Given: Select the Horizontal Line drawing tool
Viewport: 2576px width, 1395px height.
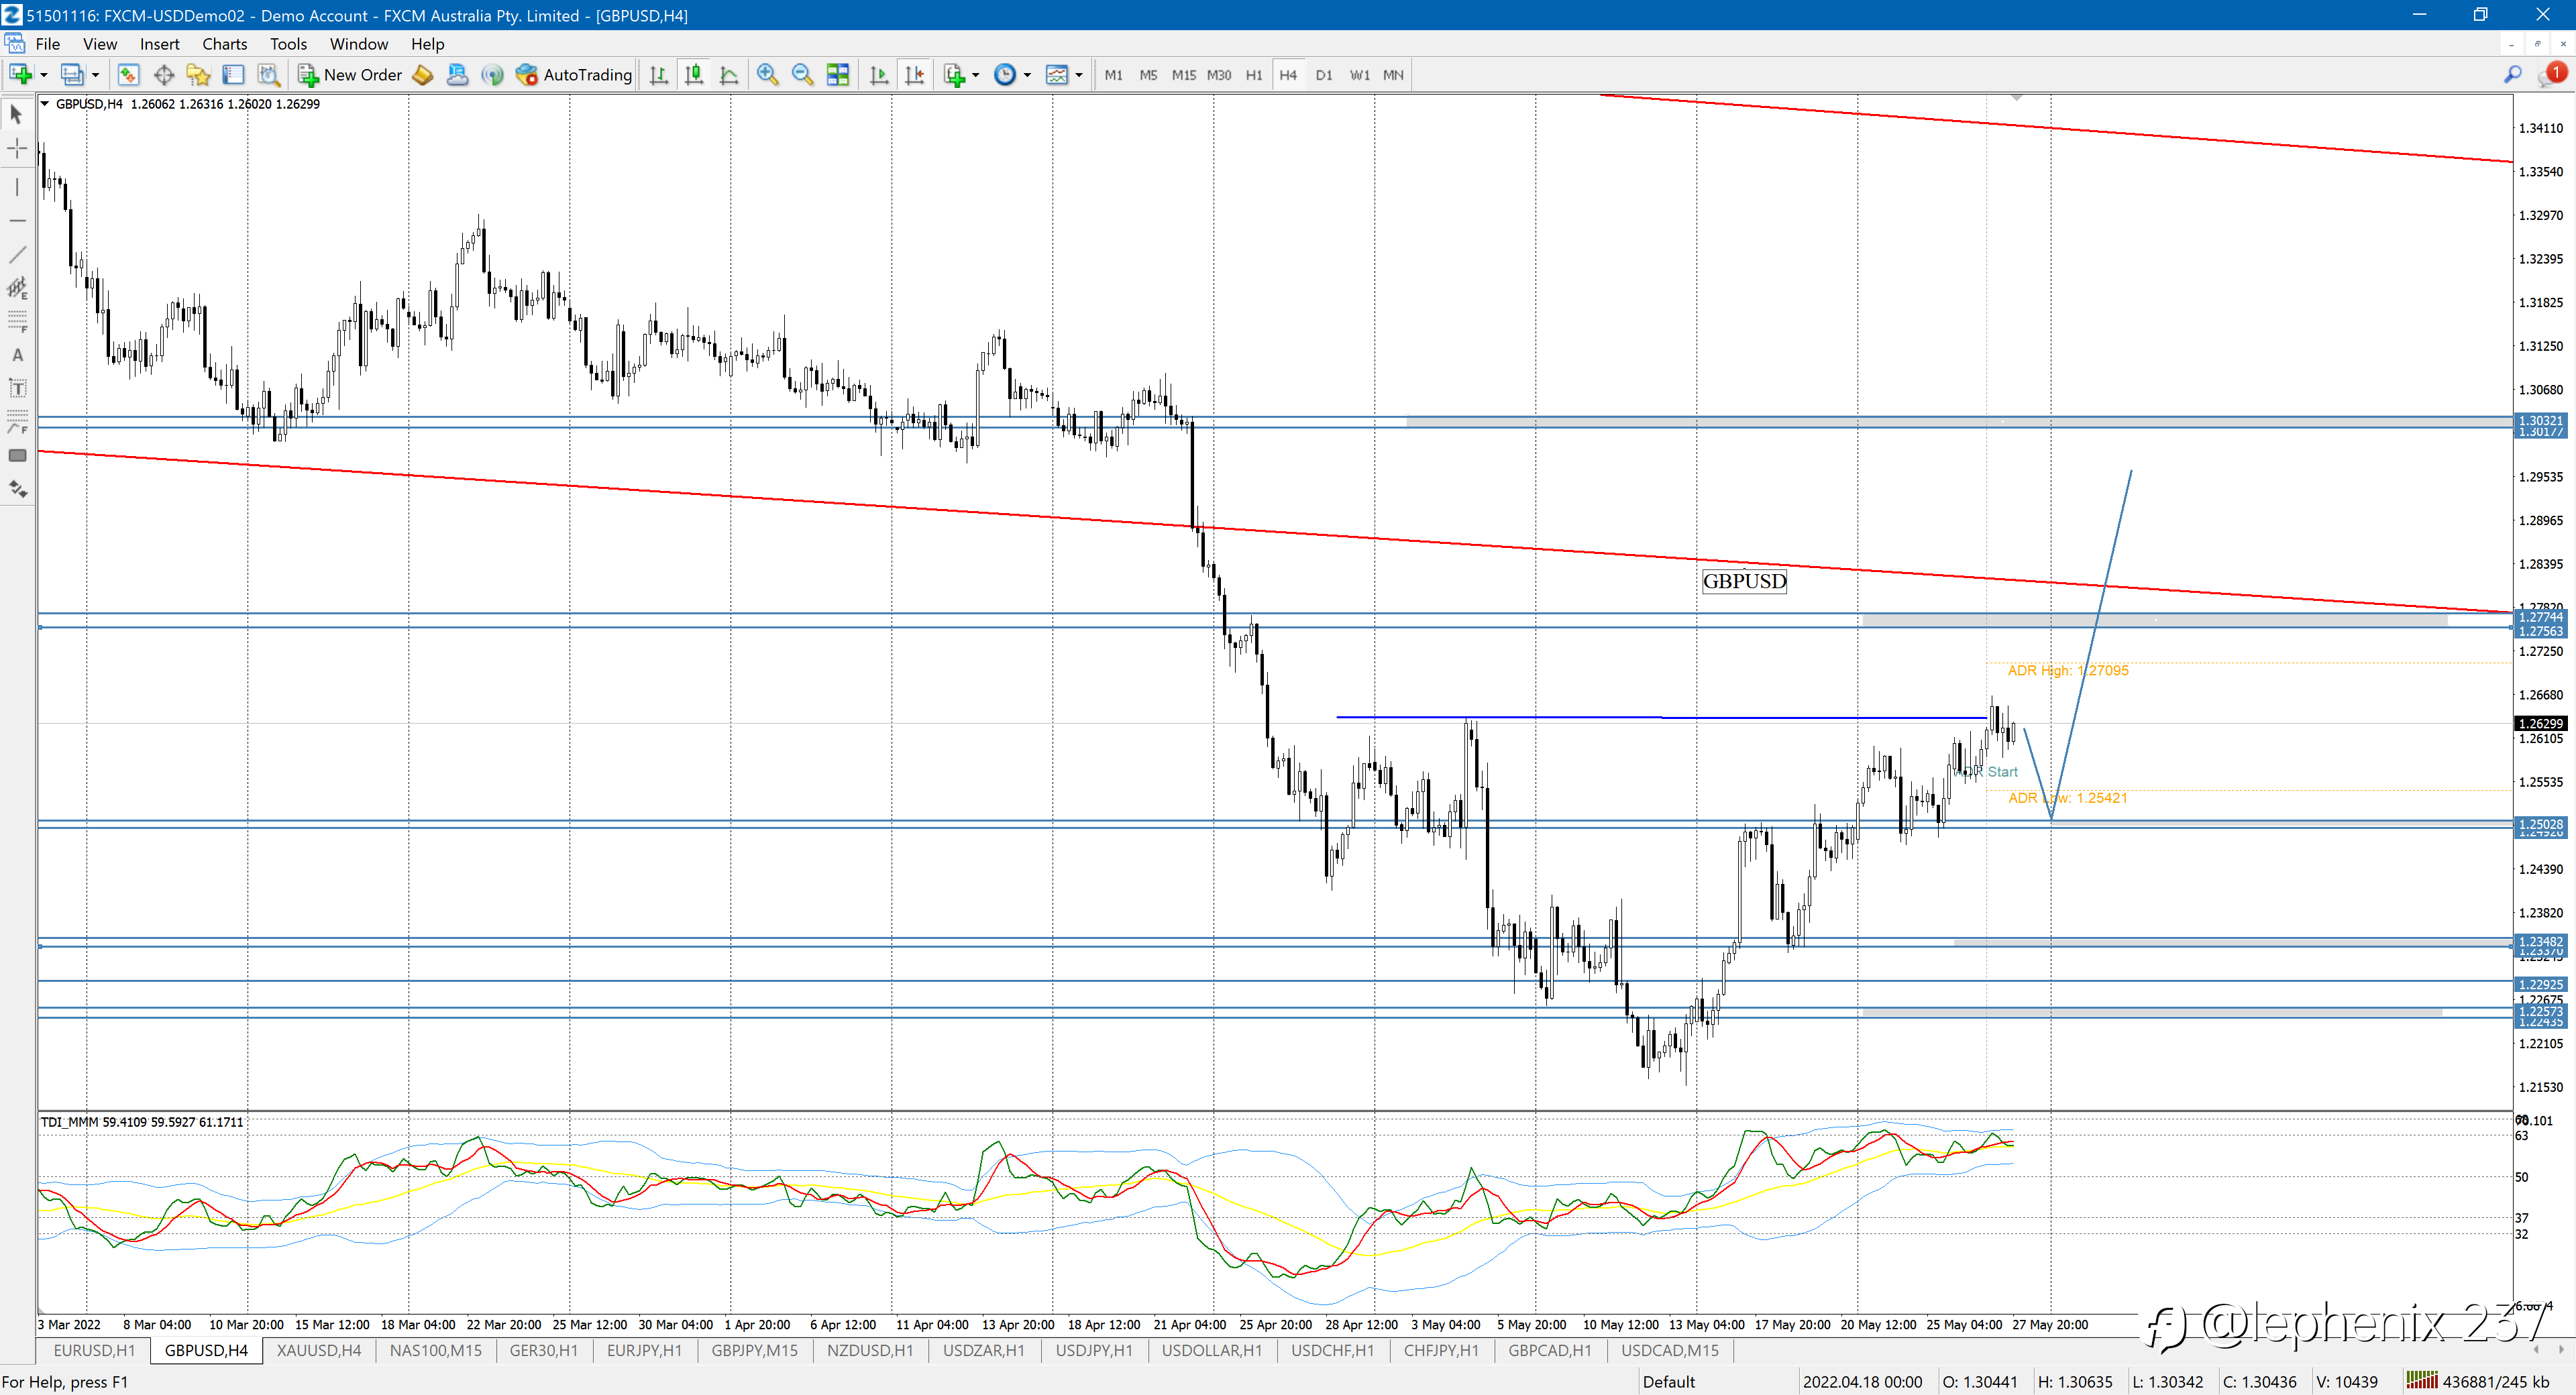Looking at the screenshot, I should point(17,220).
